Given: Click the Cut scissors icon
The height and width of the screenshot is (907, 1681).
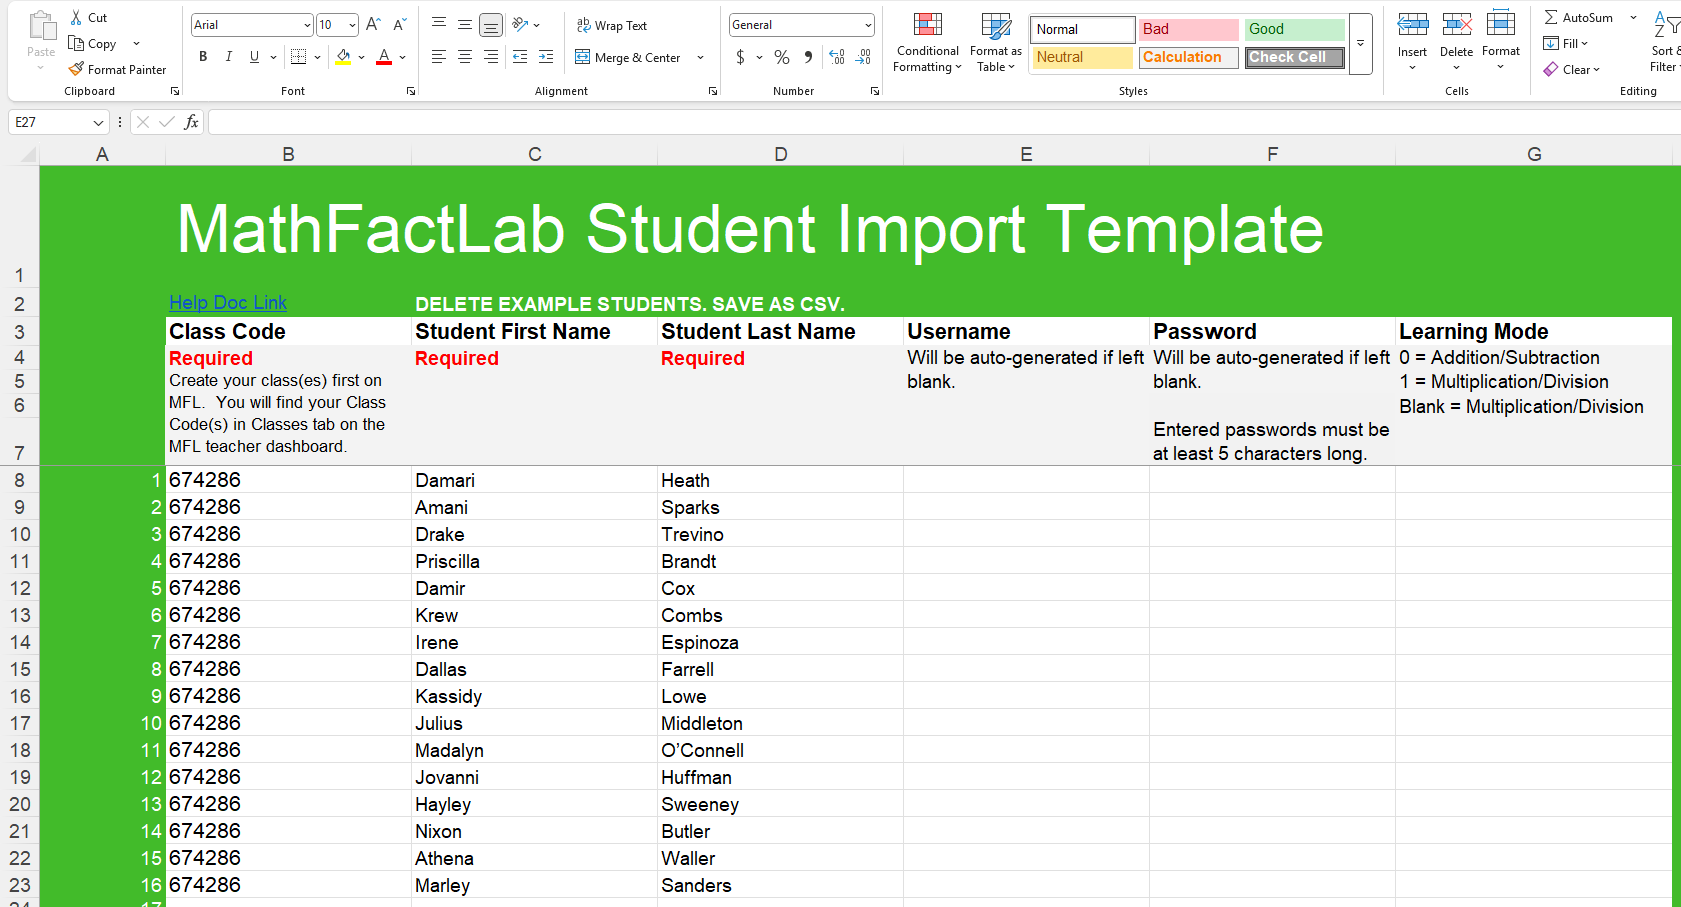Looking at the screenshot, I should [76, 18].
